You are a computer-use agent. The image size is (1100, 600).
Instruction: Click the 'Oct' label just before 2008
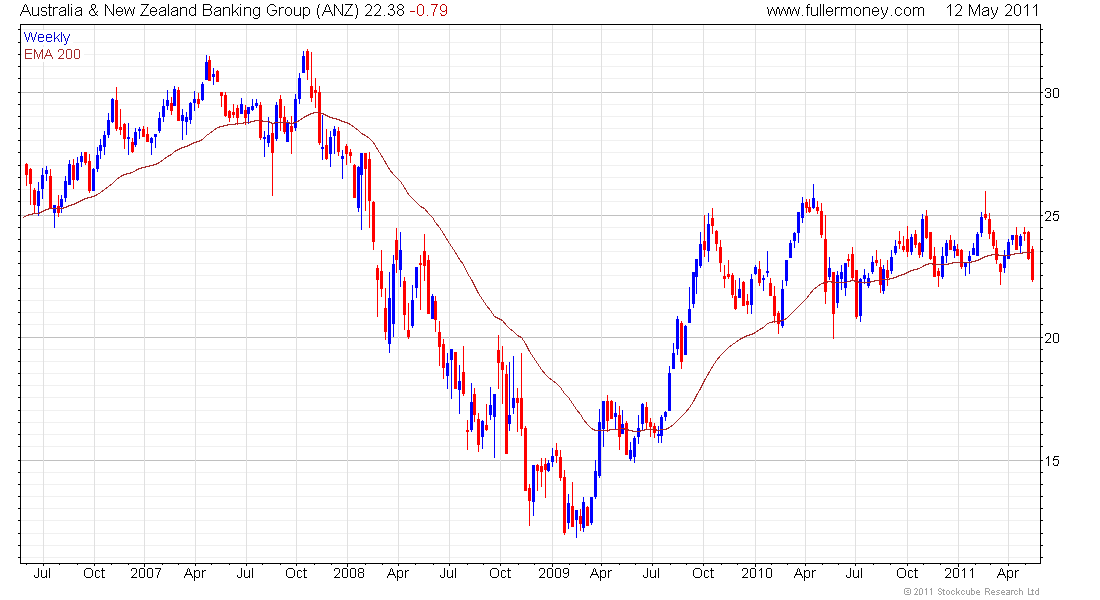point(296,573)
